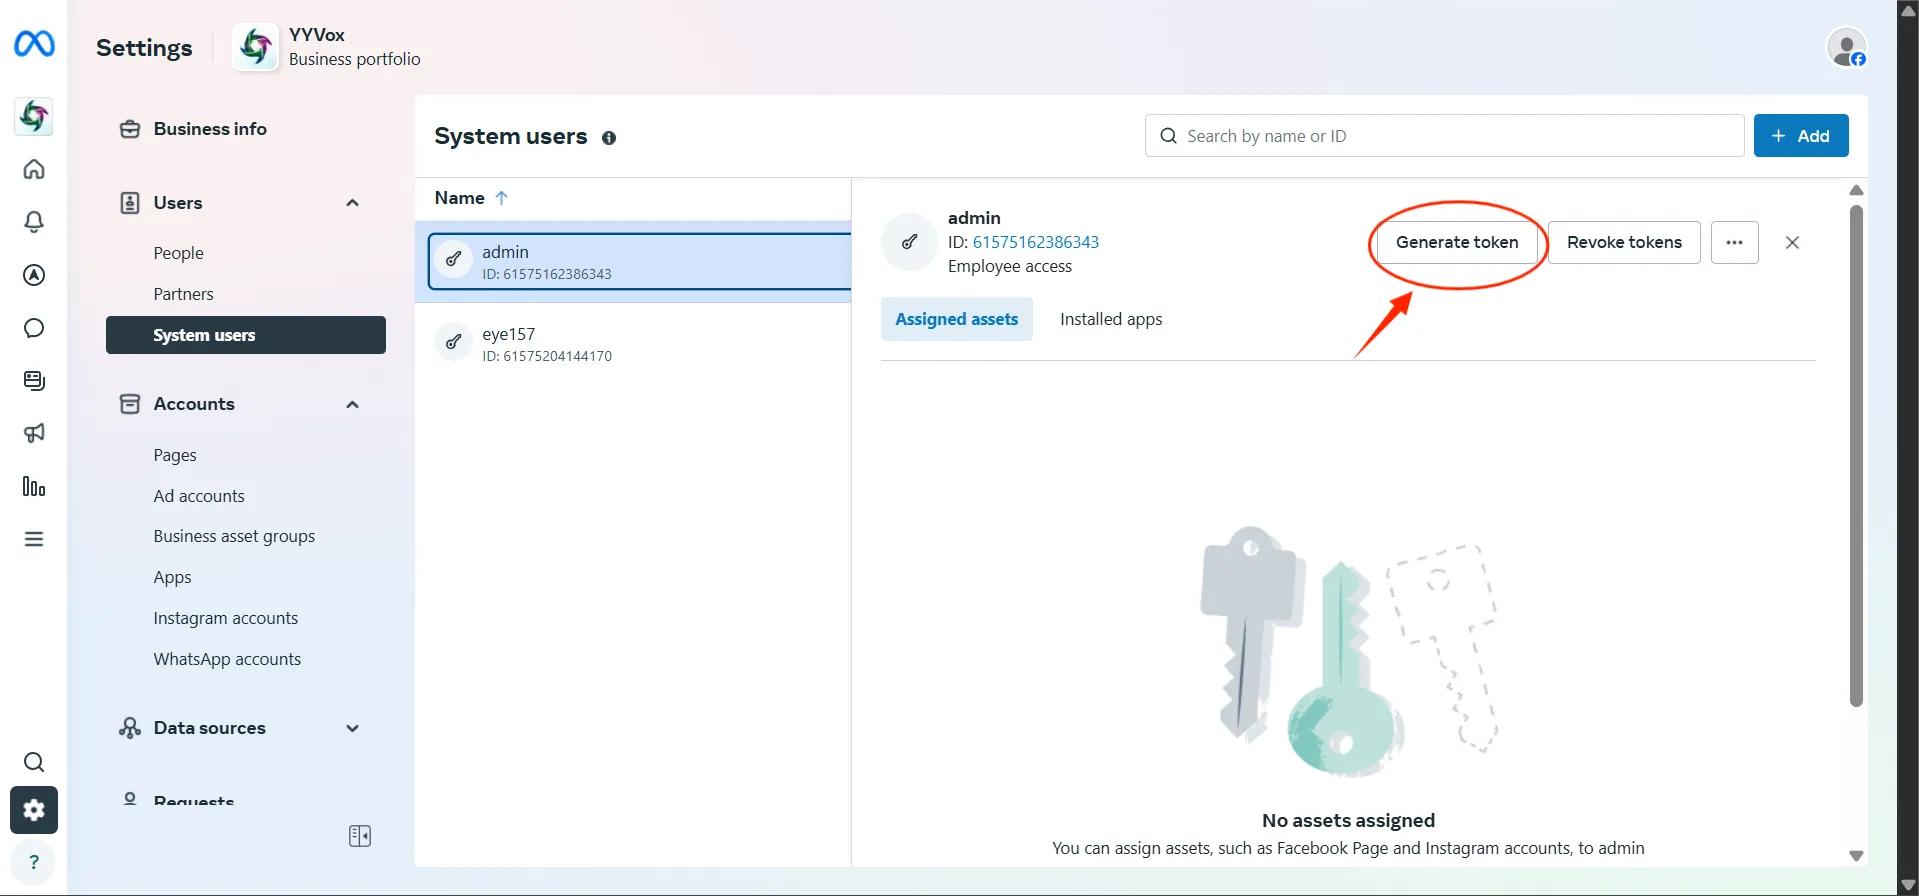This screenshot has height=896, width=1919.
Task: Open the compass navigation icon in rail
Action: click(x=34, y=275)
